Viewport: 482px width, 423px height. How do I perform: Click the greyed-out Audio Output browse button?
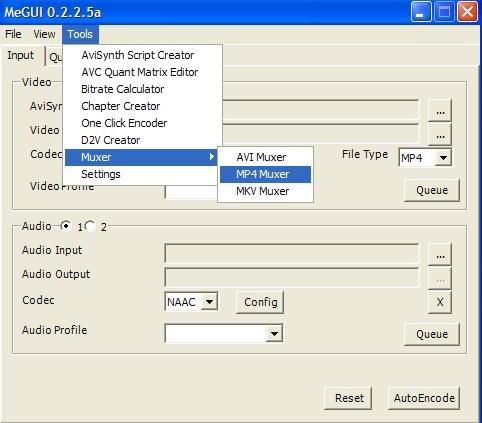[440, 279]
